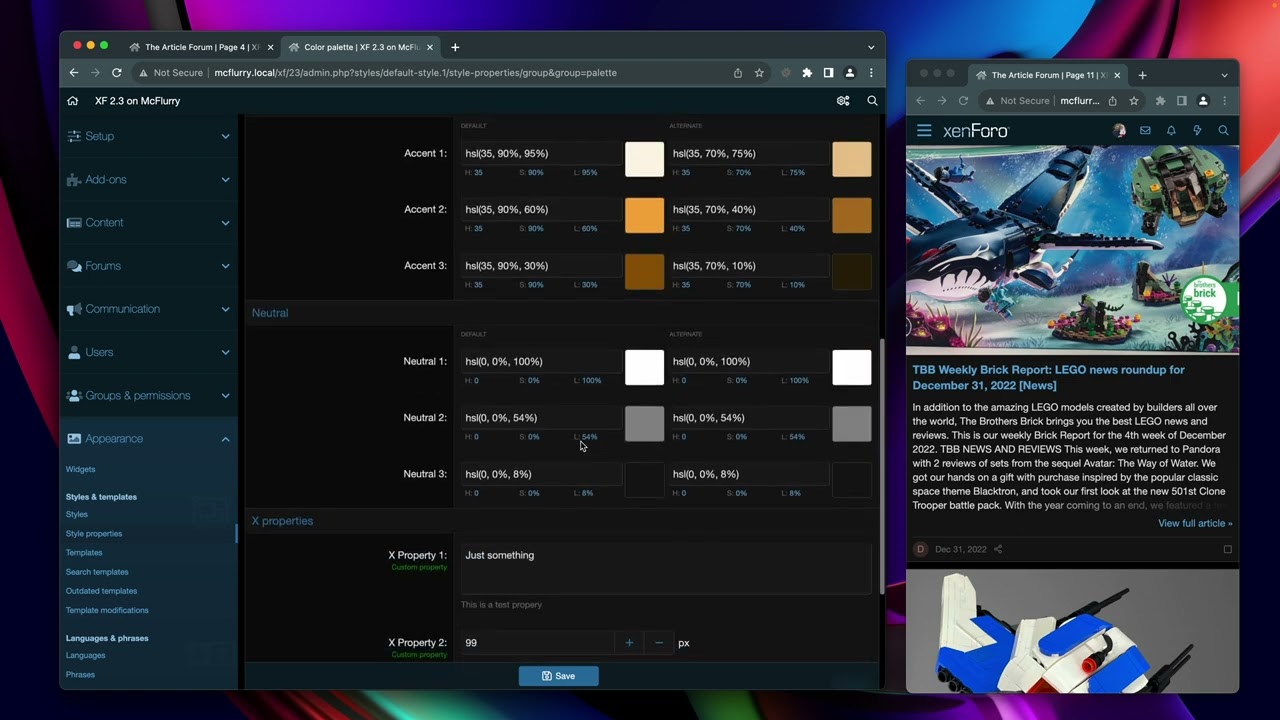Screen dimensions: 1280x720
Task: Bookmark the admin page with the star icon
Action: (759, 73)
